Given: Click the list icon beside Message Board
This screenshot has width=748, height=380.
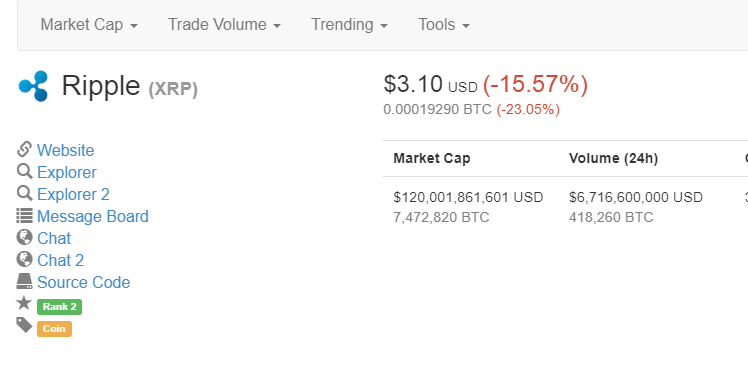Looking at the screenshot, I should 24,216.
